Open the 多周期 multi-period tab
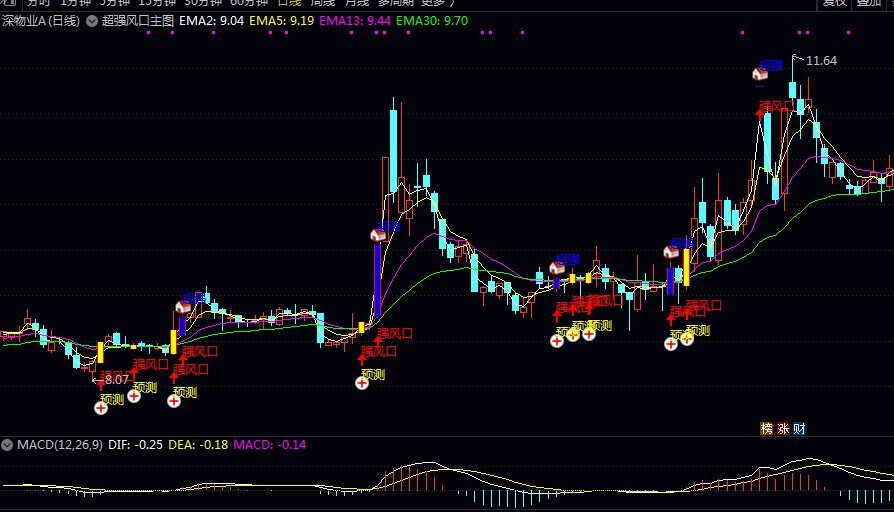Viewport: 894px width, 512px height. click(x=395, y=3)
